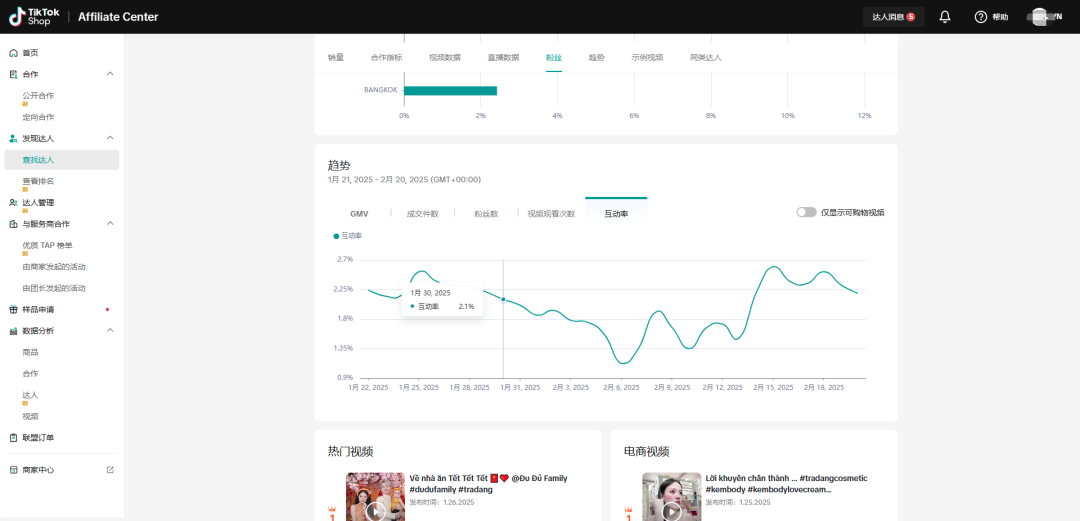Viewport: 1080px width, 521px height.
Task: Click the 首页 home icon
Action: 13,53
